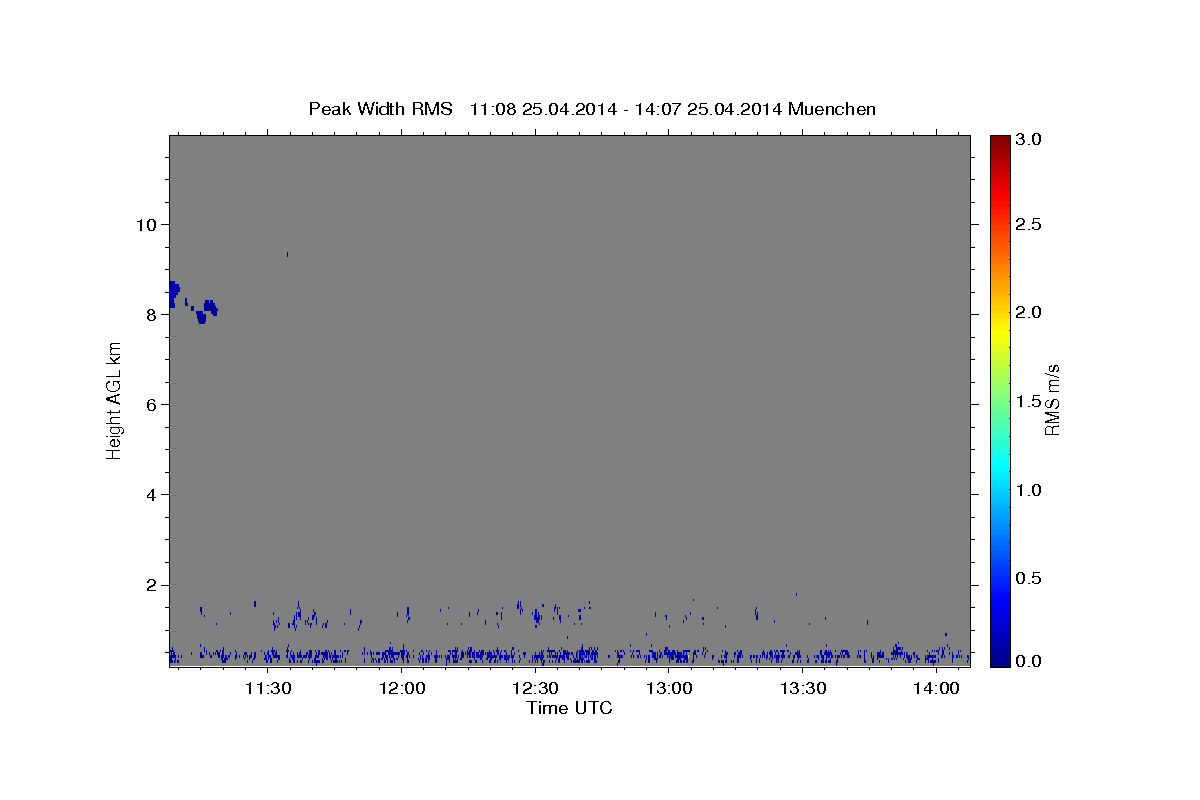Click the green middle of the colorbar
The height and width of the screenshot is (800, 1200).
[x=999, y=401]
